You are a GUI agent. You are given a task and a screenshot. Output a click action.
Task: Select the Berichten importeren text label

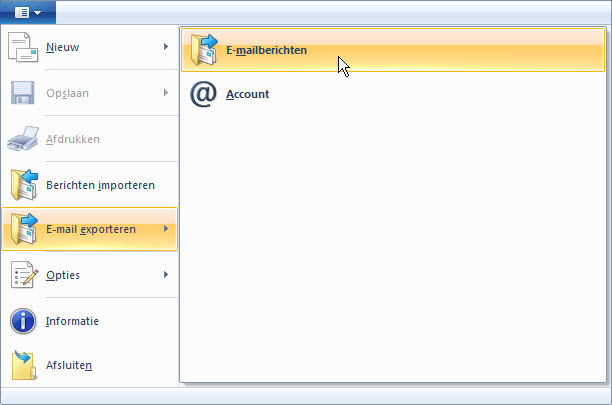[100, 185]
